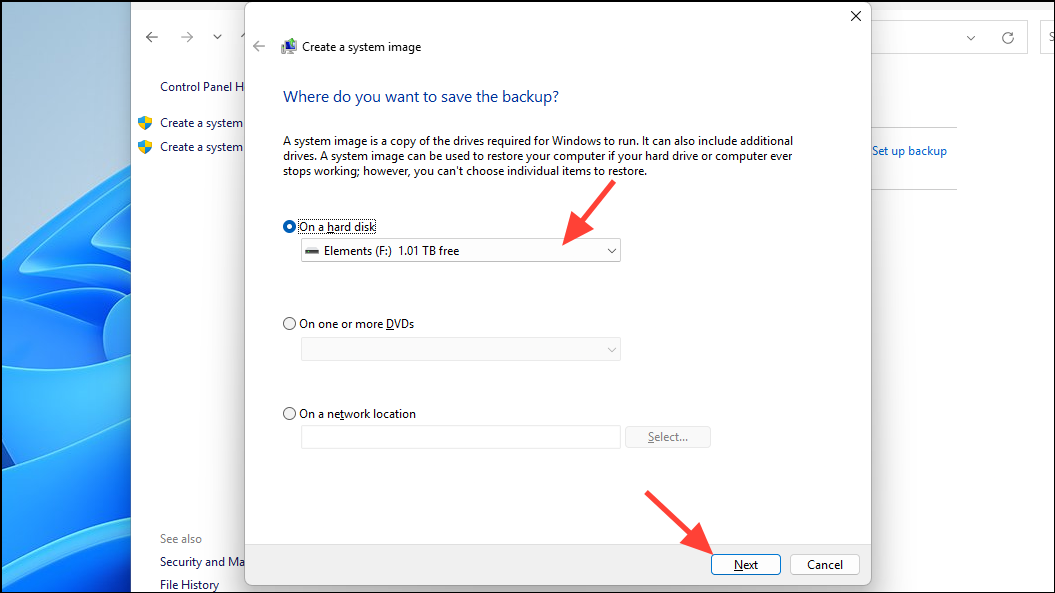The width and height of the screenshot is (1055, 593).
Task: Click the Select button for network location
Action: point(667,437)
